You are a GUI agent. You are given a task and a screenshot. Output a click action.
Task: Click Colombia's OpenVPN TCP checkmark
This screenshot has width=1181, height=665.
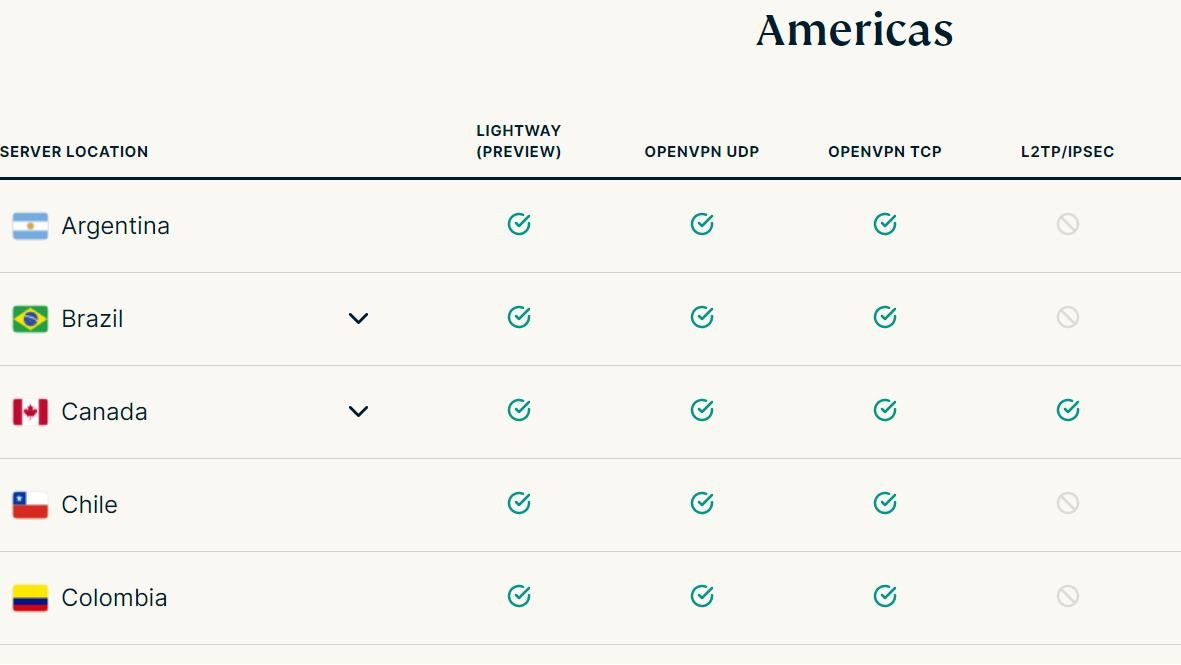884,597
